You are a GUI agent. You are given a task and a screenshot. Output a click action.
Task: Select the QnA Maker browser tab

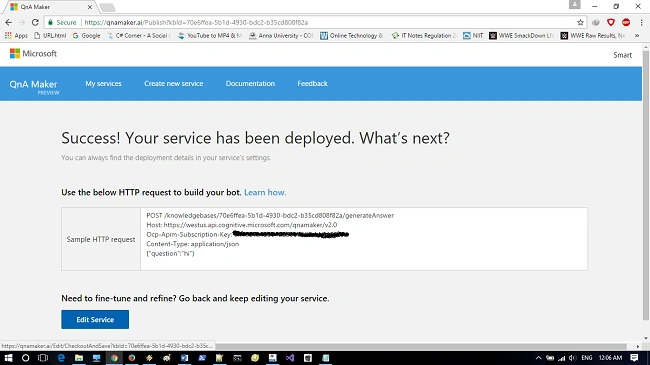coord(50,7)
